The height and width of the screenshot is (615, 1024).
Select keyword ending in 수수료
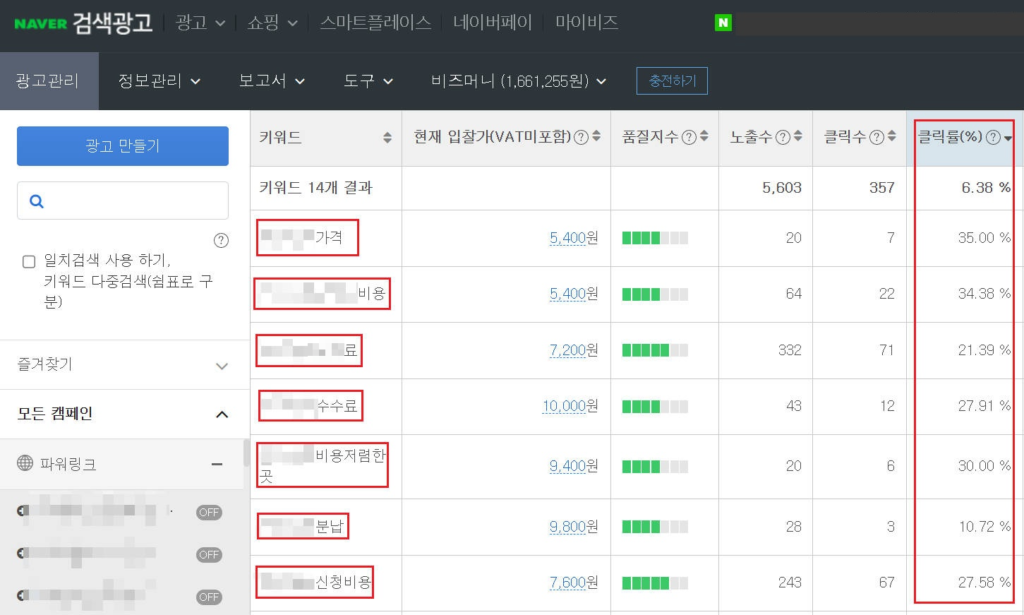tap(310, 406)
